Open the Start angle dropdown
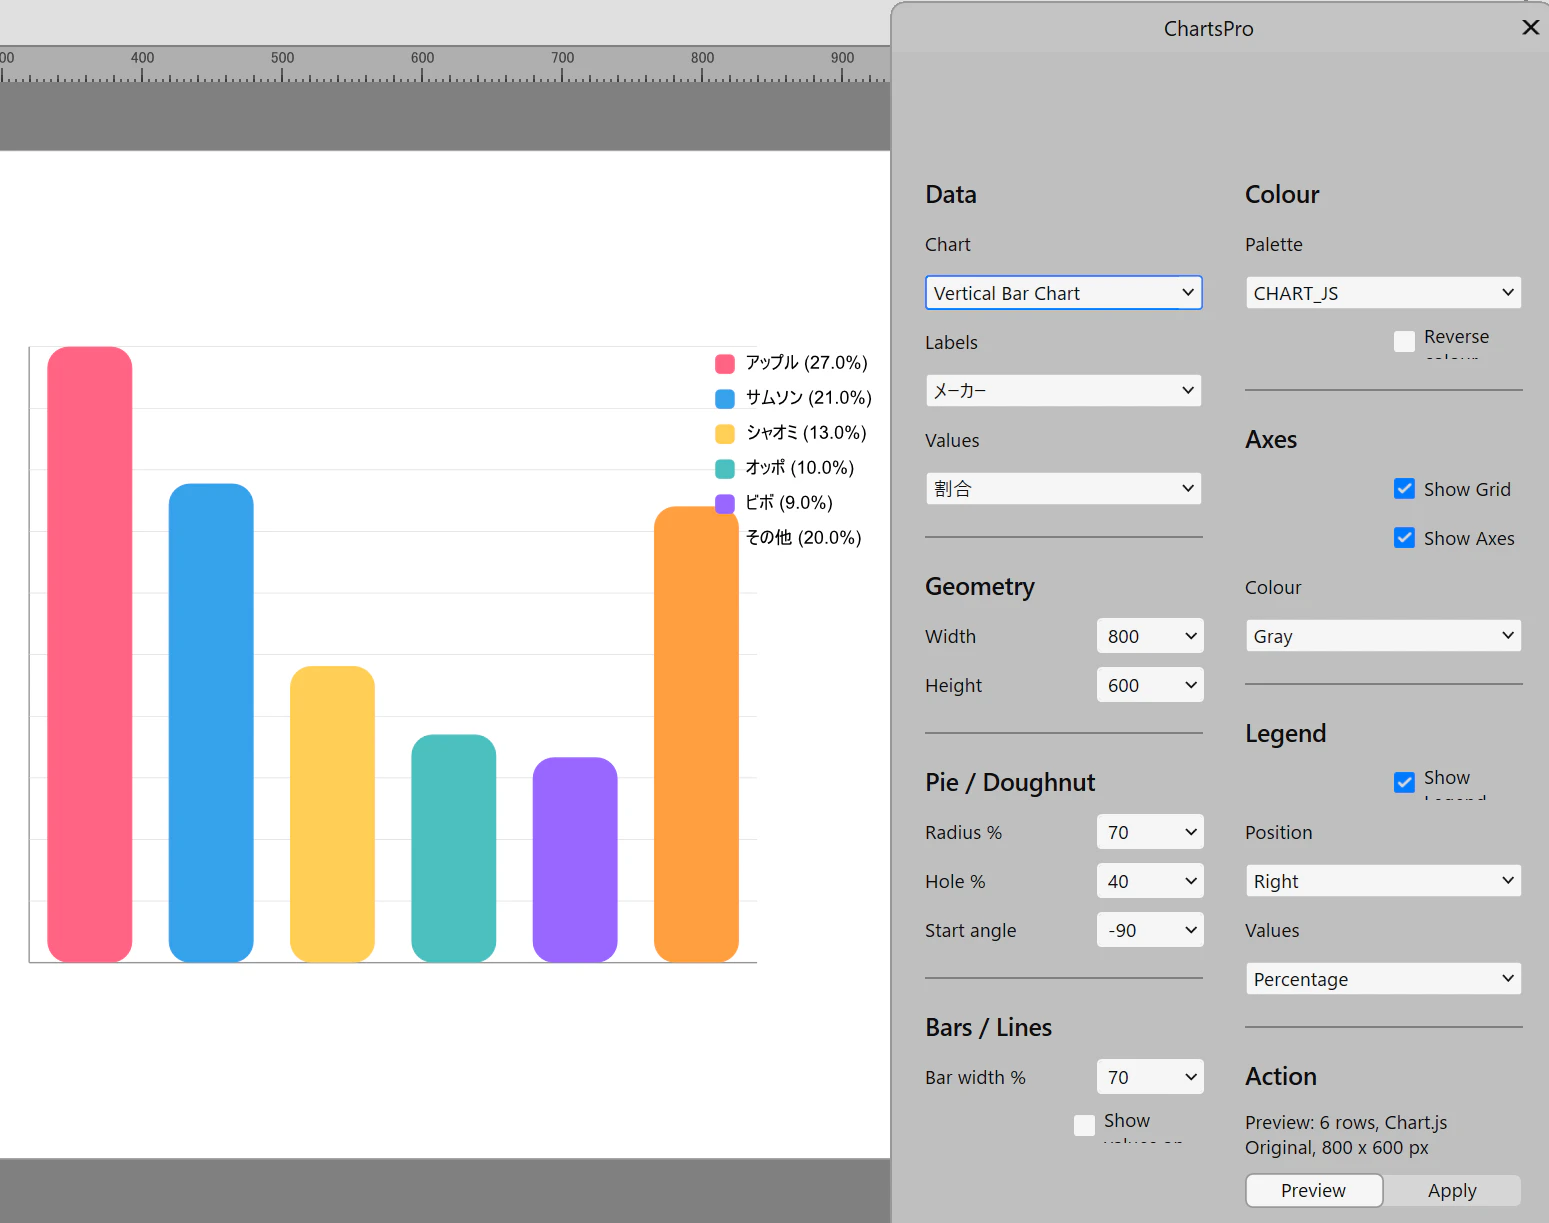The height and width of the screenshot is (1223, 1549). pos(1150,930)
